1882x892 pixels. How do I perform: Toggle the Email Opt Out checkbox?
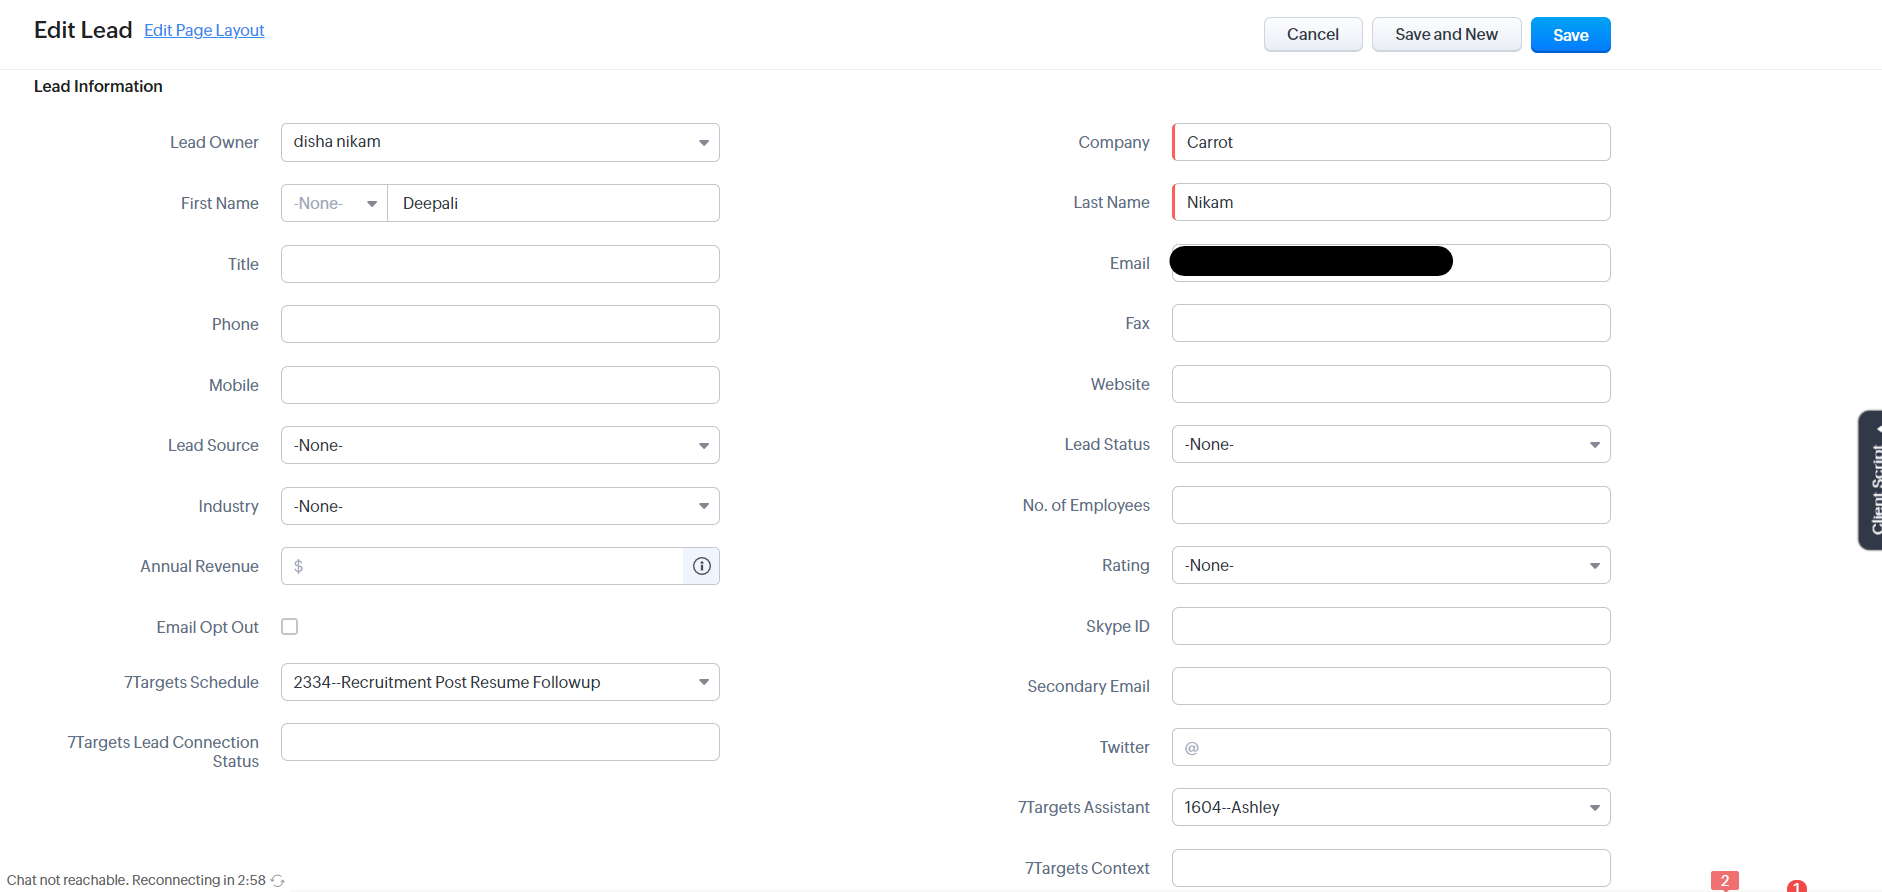click(290, 627)
